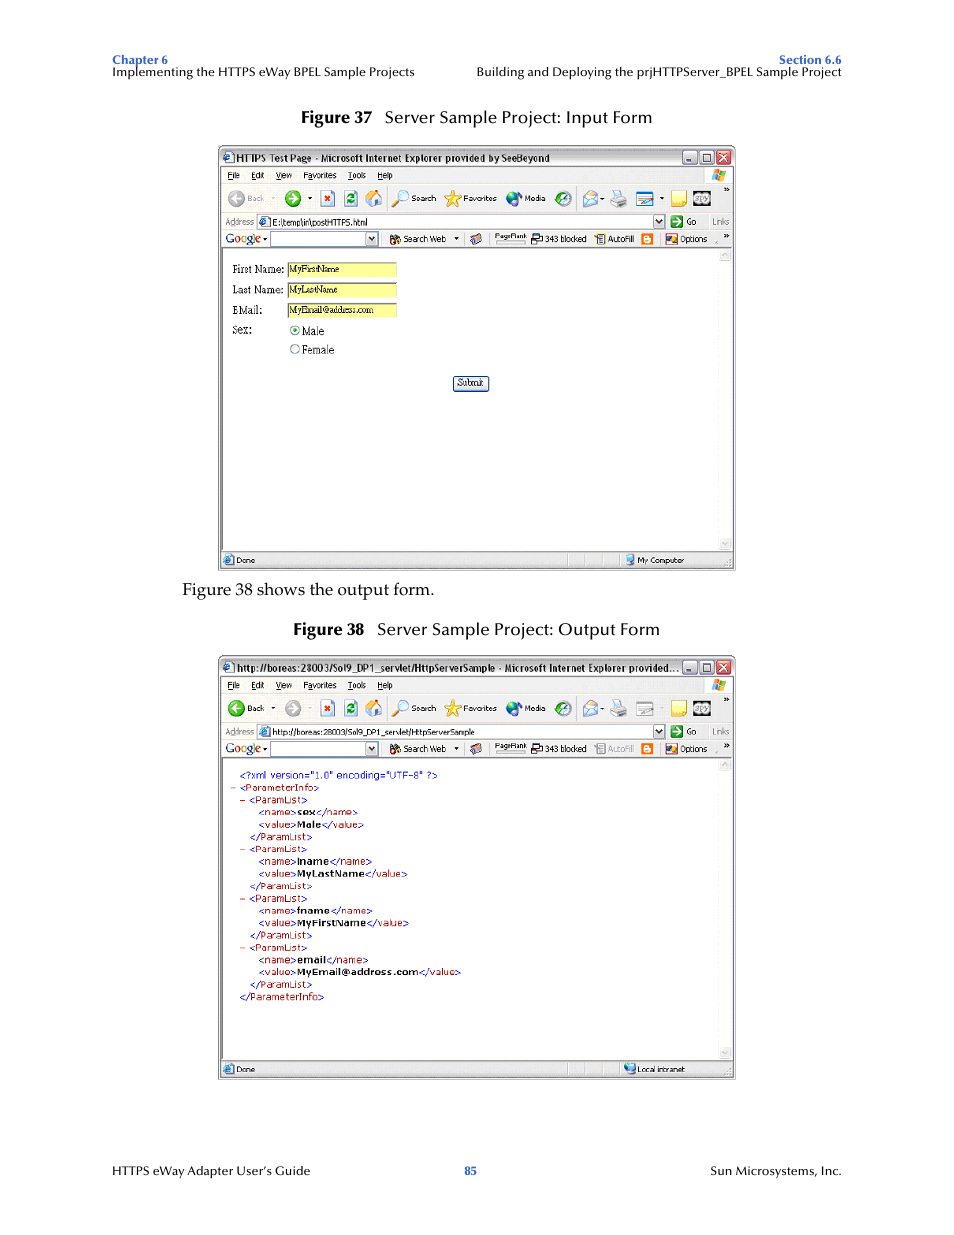954x1235 pixels.
Task: Click AutoFill in HTTPS Test Page Google toolbar
Action: pyautogui.click(x=614, y=239)
